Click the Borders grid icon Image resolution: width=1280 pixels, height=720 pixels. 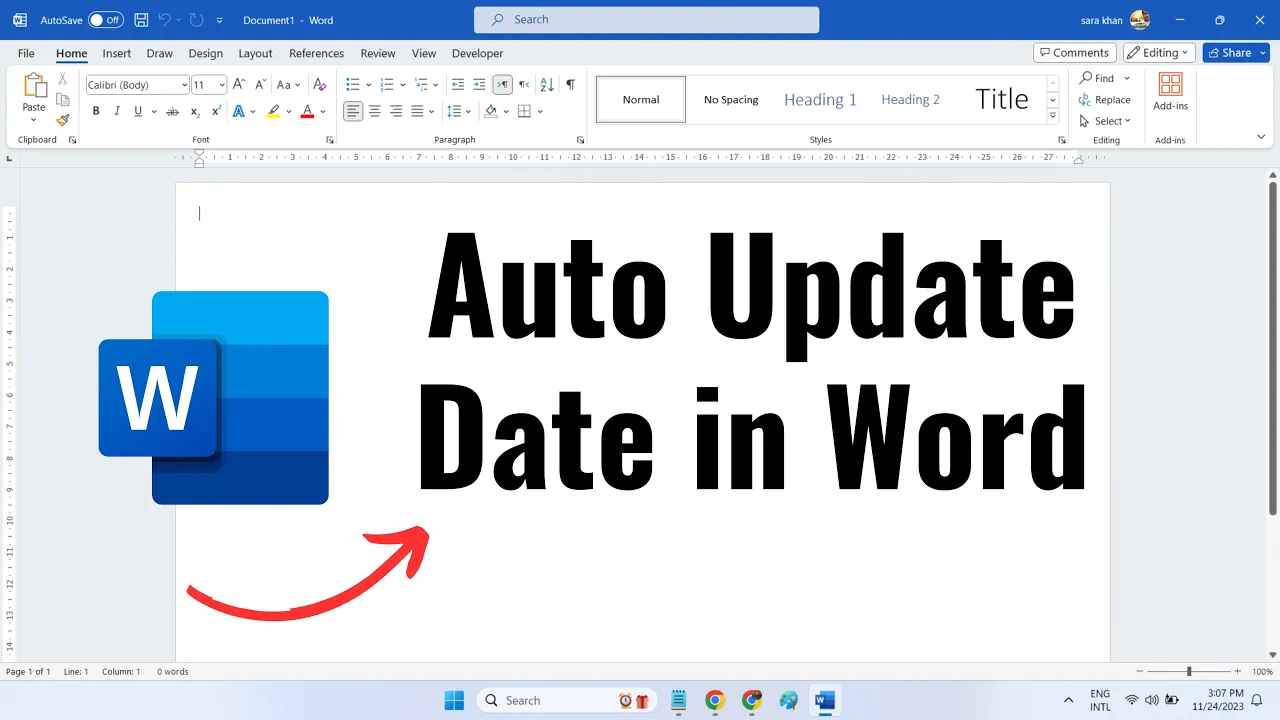click(526, 111)
